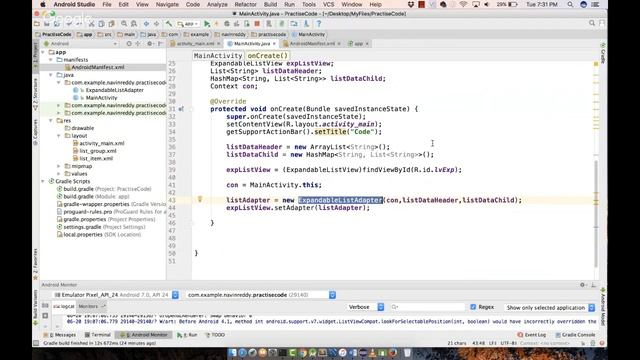The width and height of the screenshot is (640, 360).
Task: Click the Debug app bug icon
Action: click(x=227, y=24)
